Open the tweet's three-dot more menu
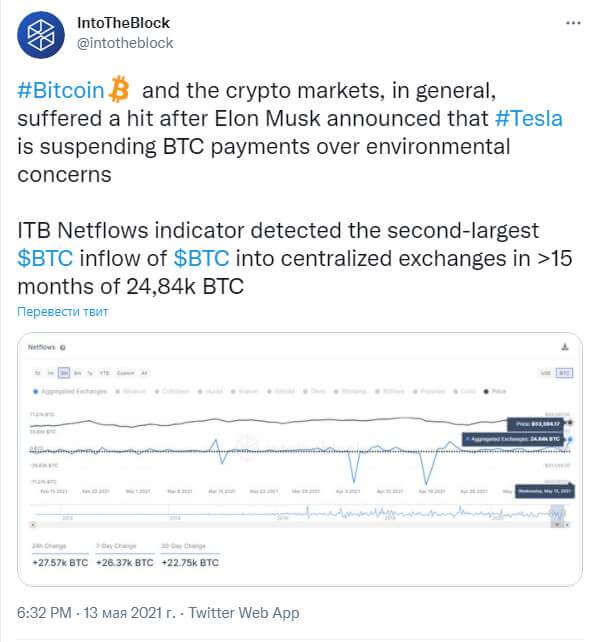This screenshot has height=642, width=598. pyautogui.click(x=573, y=23)
